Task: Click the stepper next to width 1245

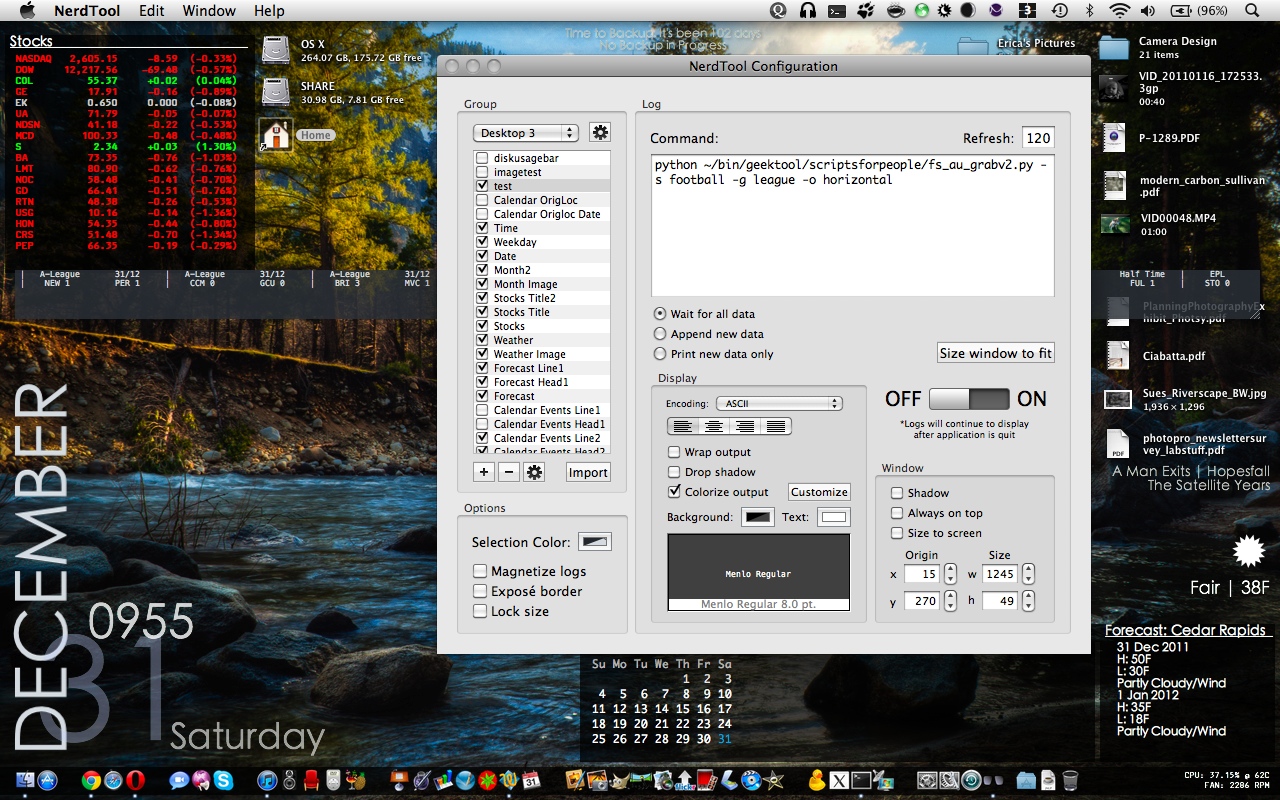Action: coord(1028,574)
